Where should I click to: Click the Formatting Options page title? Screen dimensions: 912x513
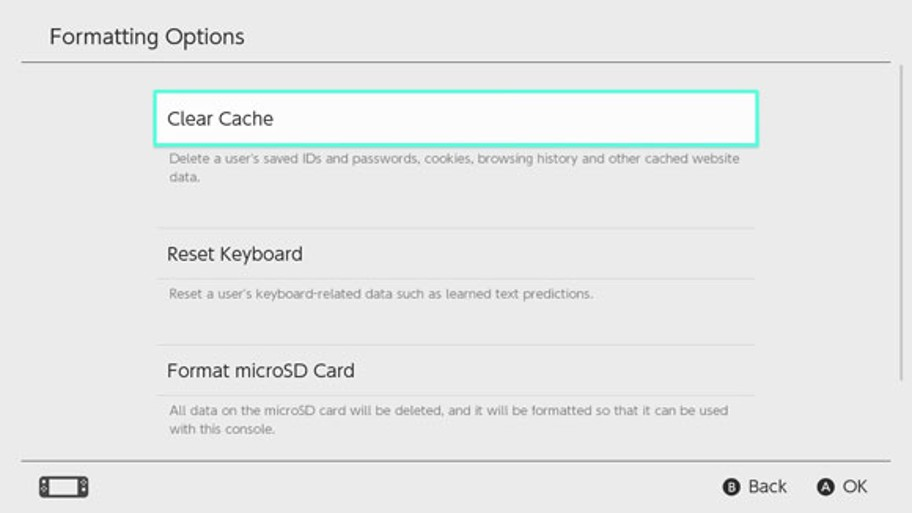(147, 37)
